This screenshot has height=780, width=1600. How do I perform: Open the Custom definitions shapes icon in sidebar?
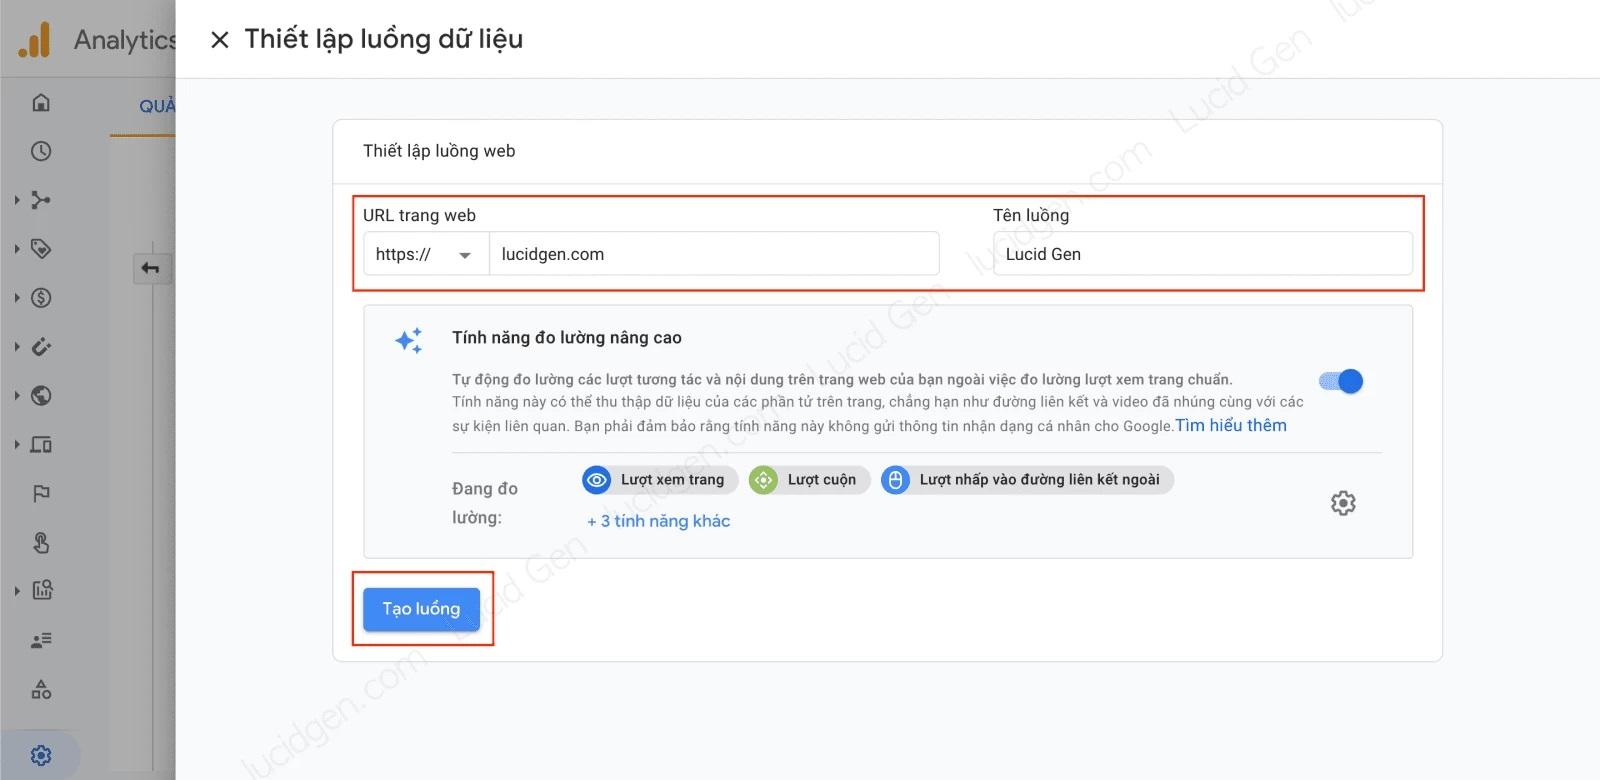41,689
